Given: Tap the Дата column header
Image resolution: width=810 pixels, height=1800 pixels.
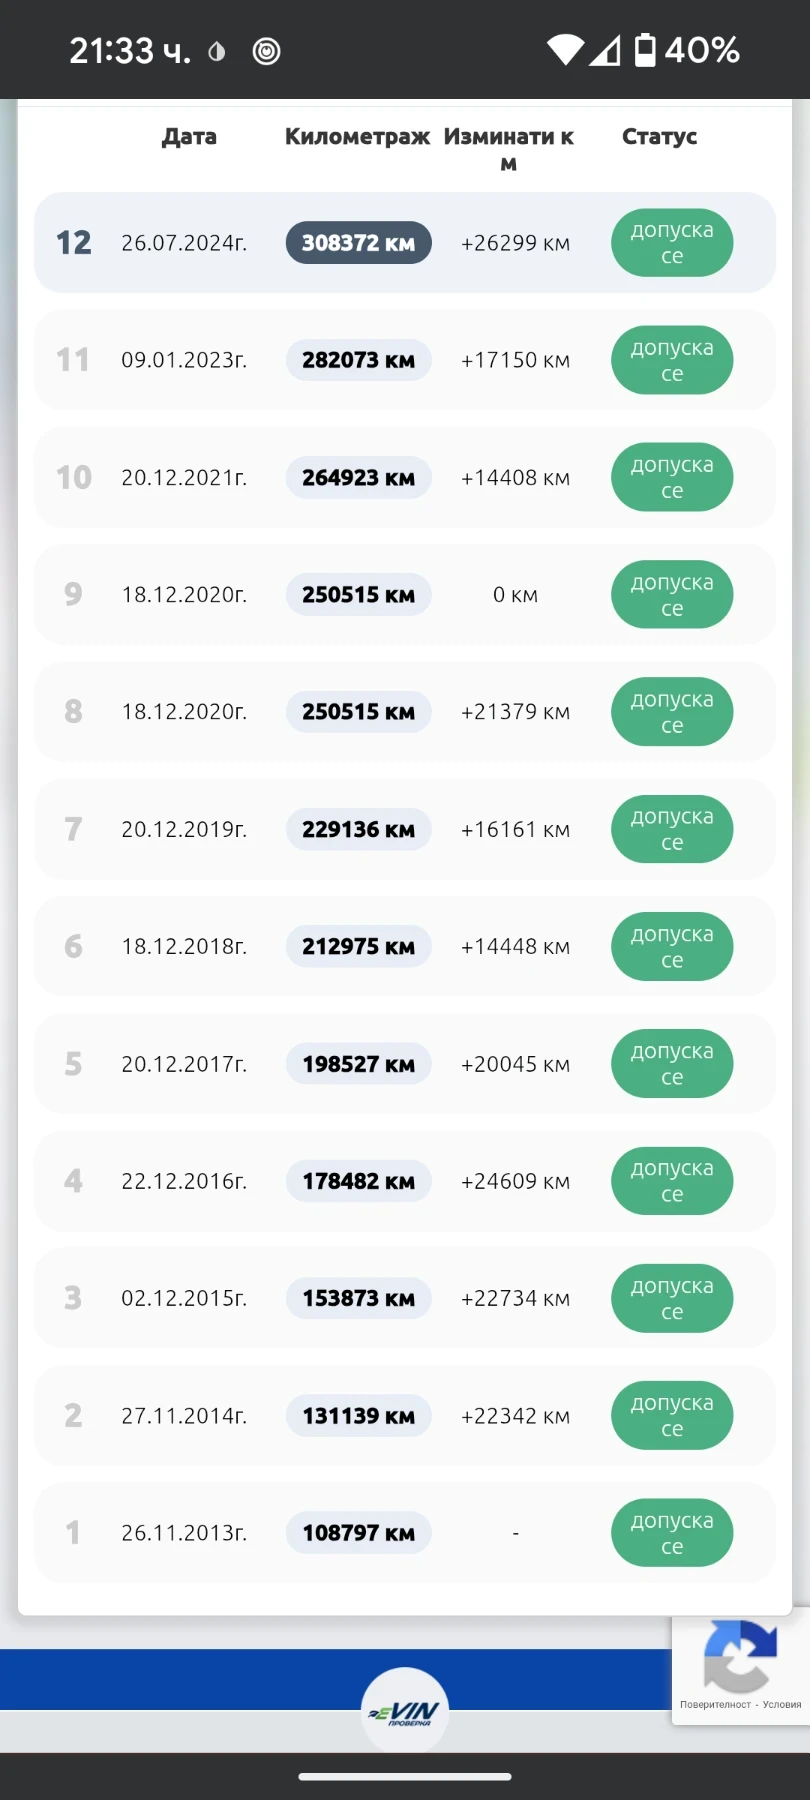Looking at the screenshot, I should (189, 137).
